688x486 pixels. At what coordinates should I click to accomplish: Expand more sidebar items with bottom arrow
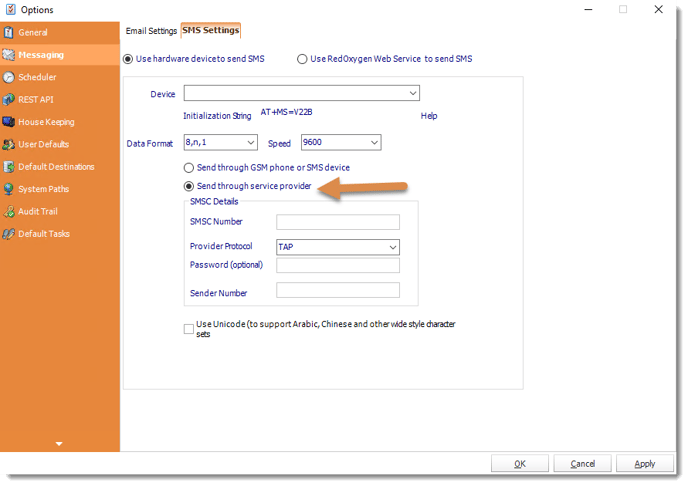[x=59, y=444]
